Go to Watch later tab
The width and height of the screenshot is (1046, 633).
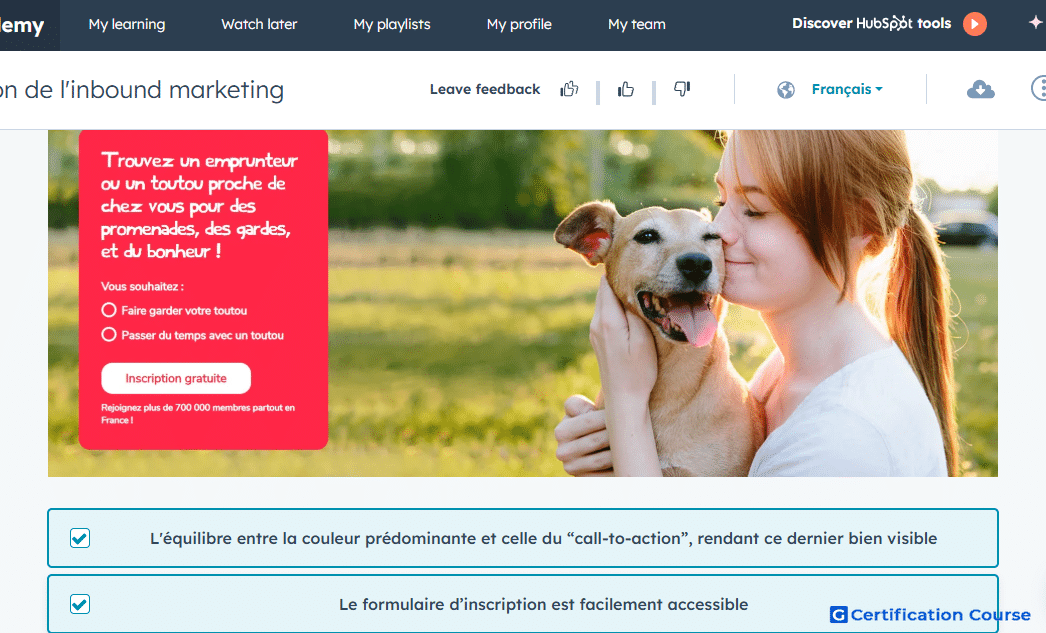pyautogui.click(x=259, y=24)
